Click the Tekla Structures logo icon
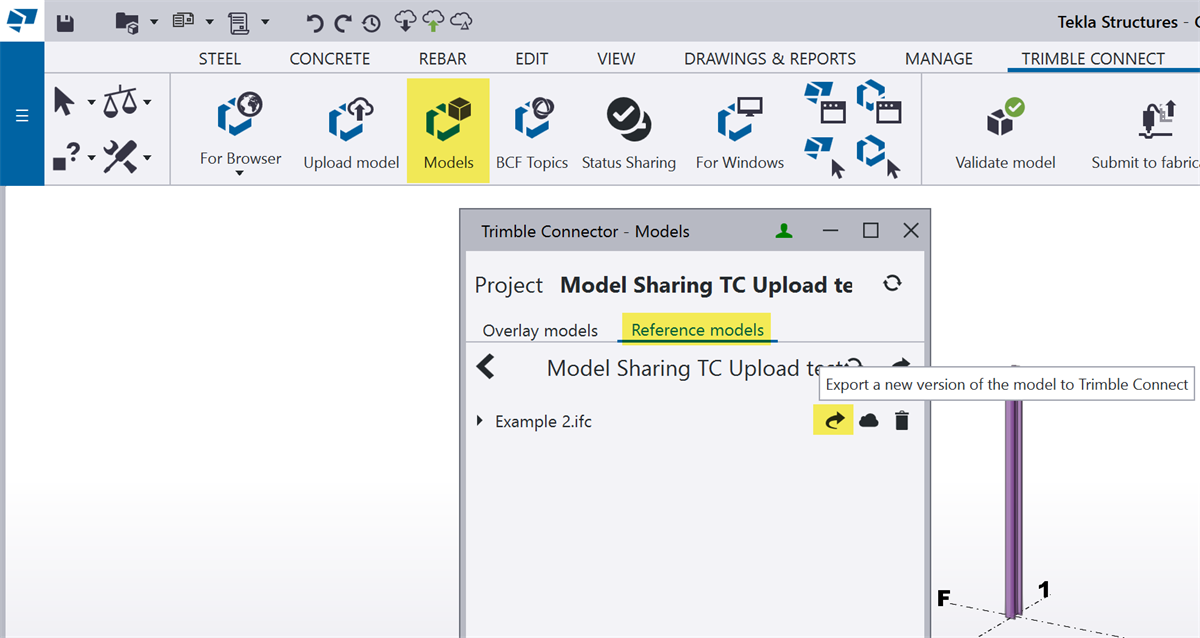This screenshot has height=638, width=1200. point(21,20)
